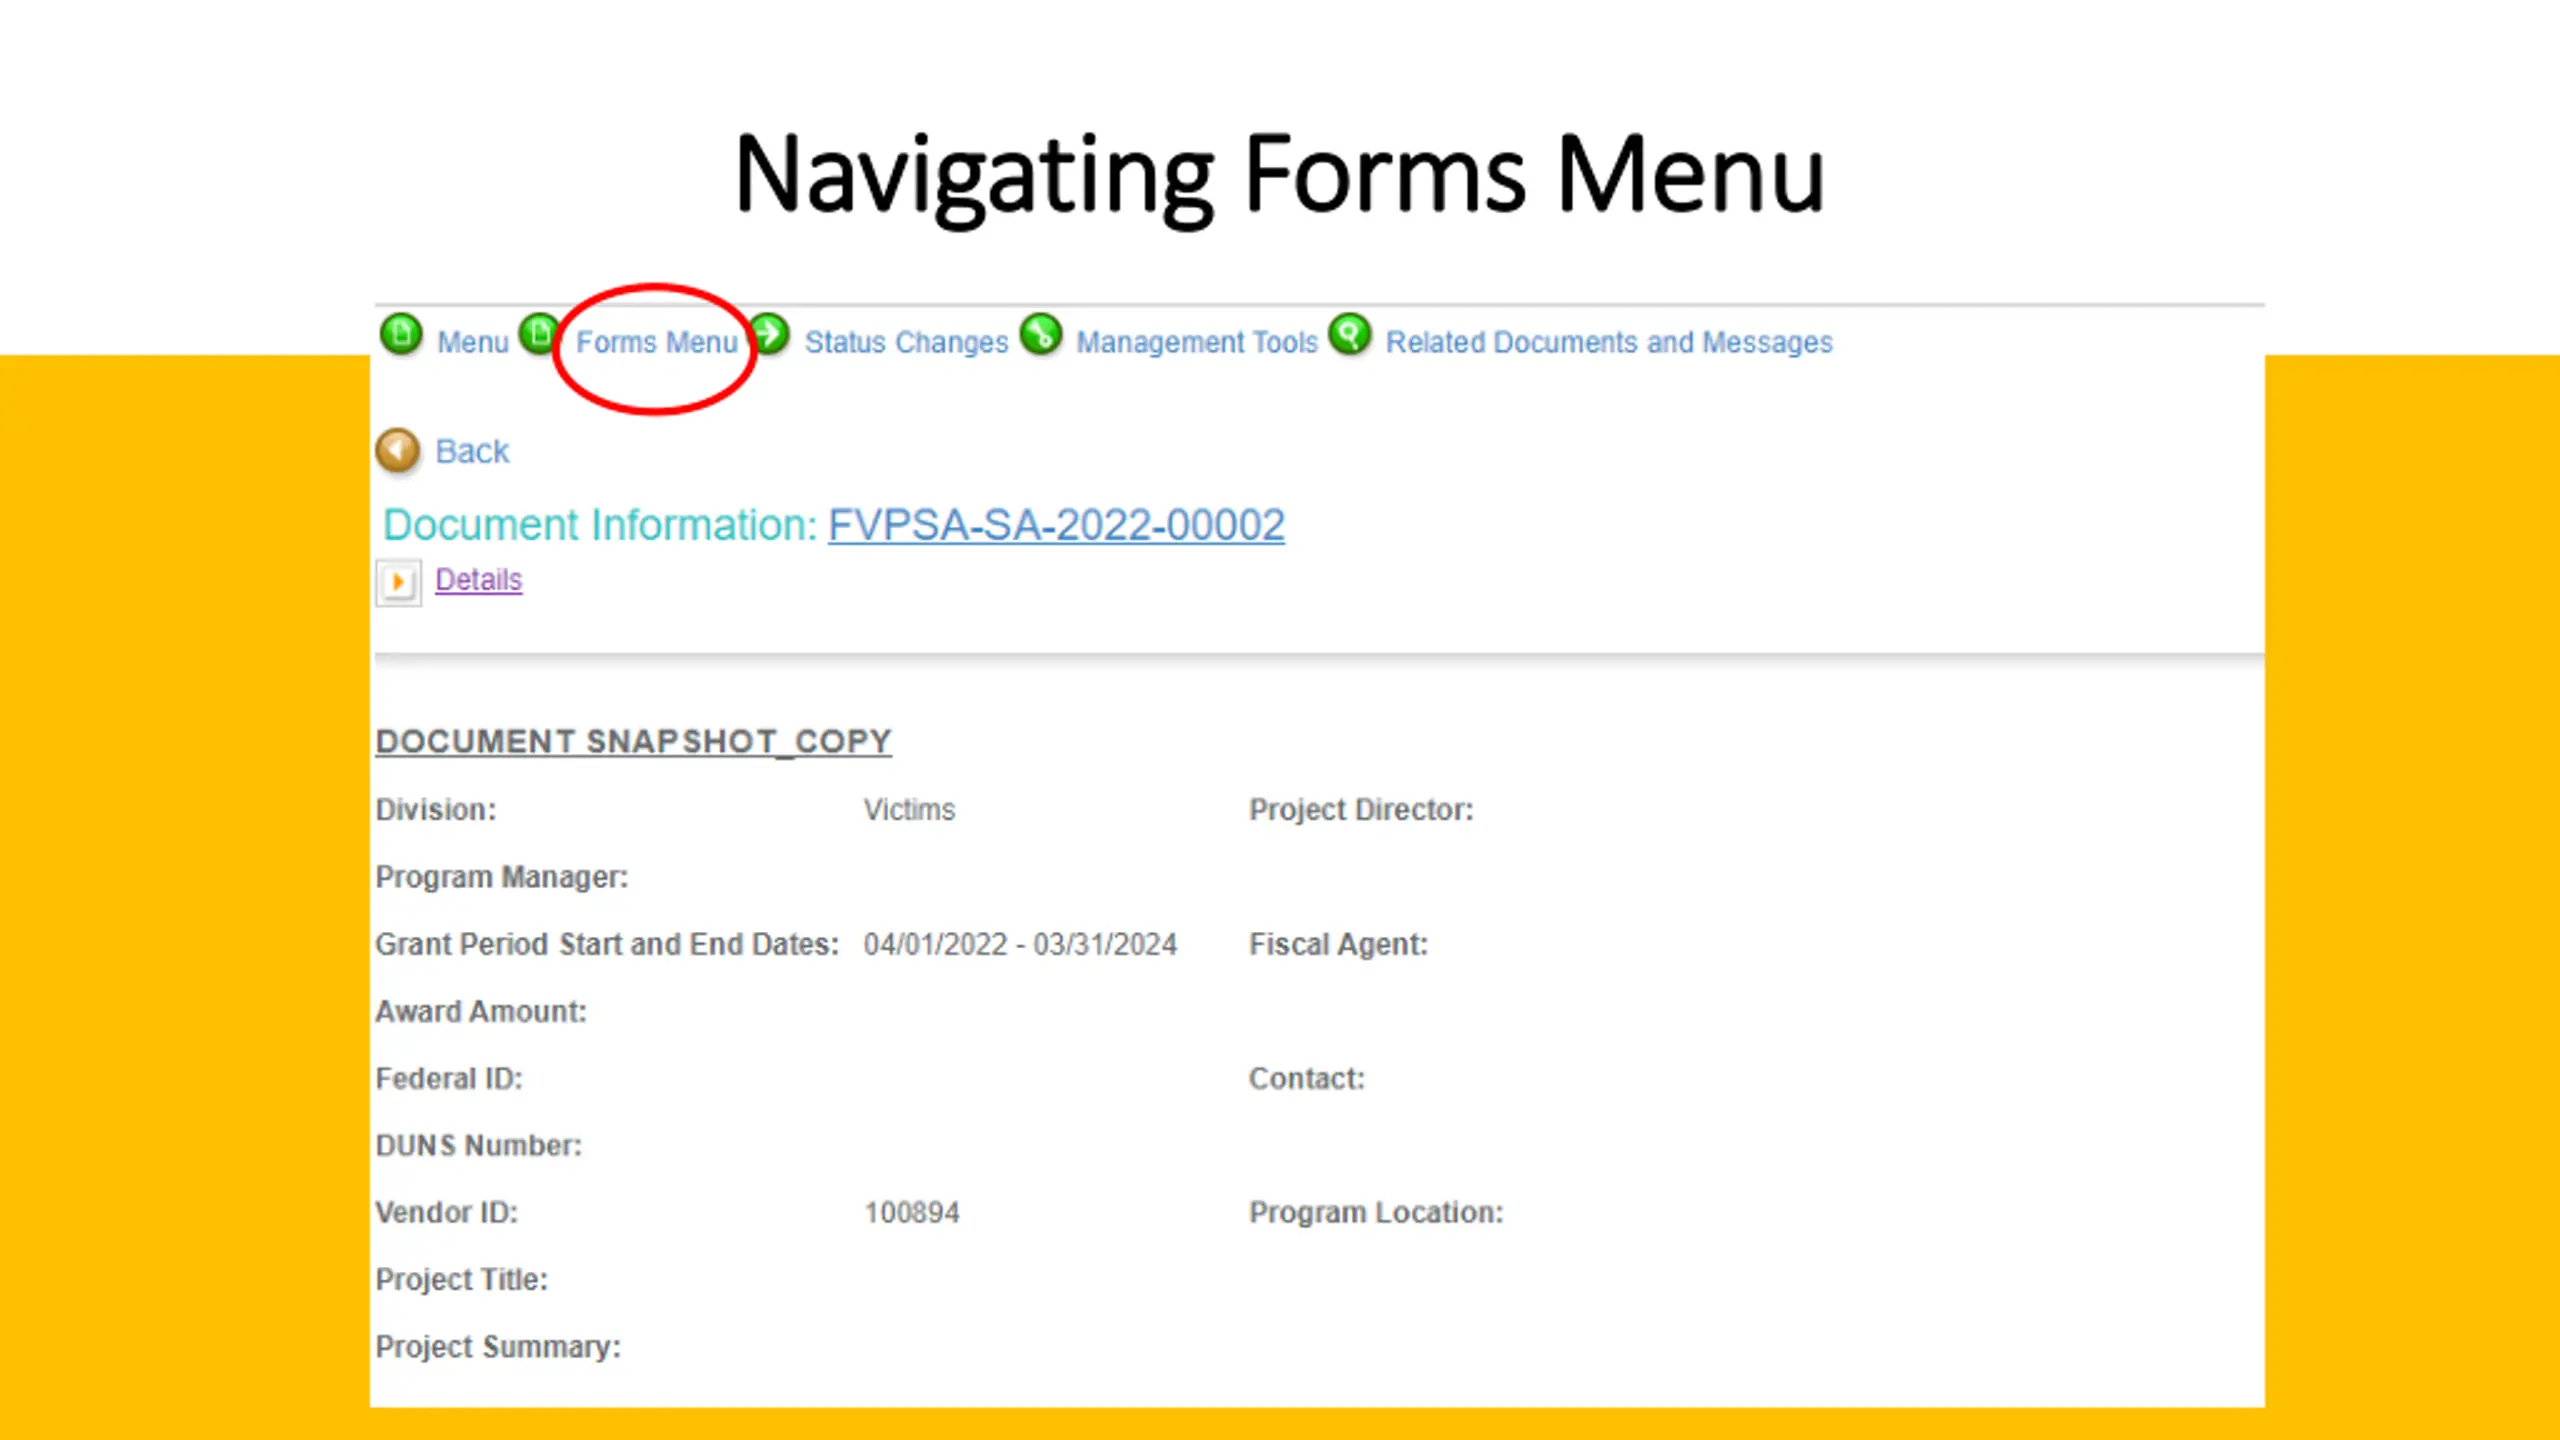The height and width of the screenshot is (1440, 2560).
Task: Click the Vendor ID label
Action: click(x=446, y=1213)
